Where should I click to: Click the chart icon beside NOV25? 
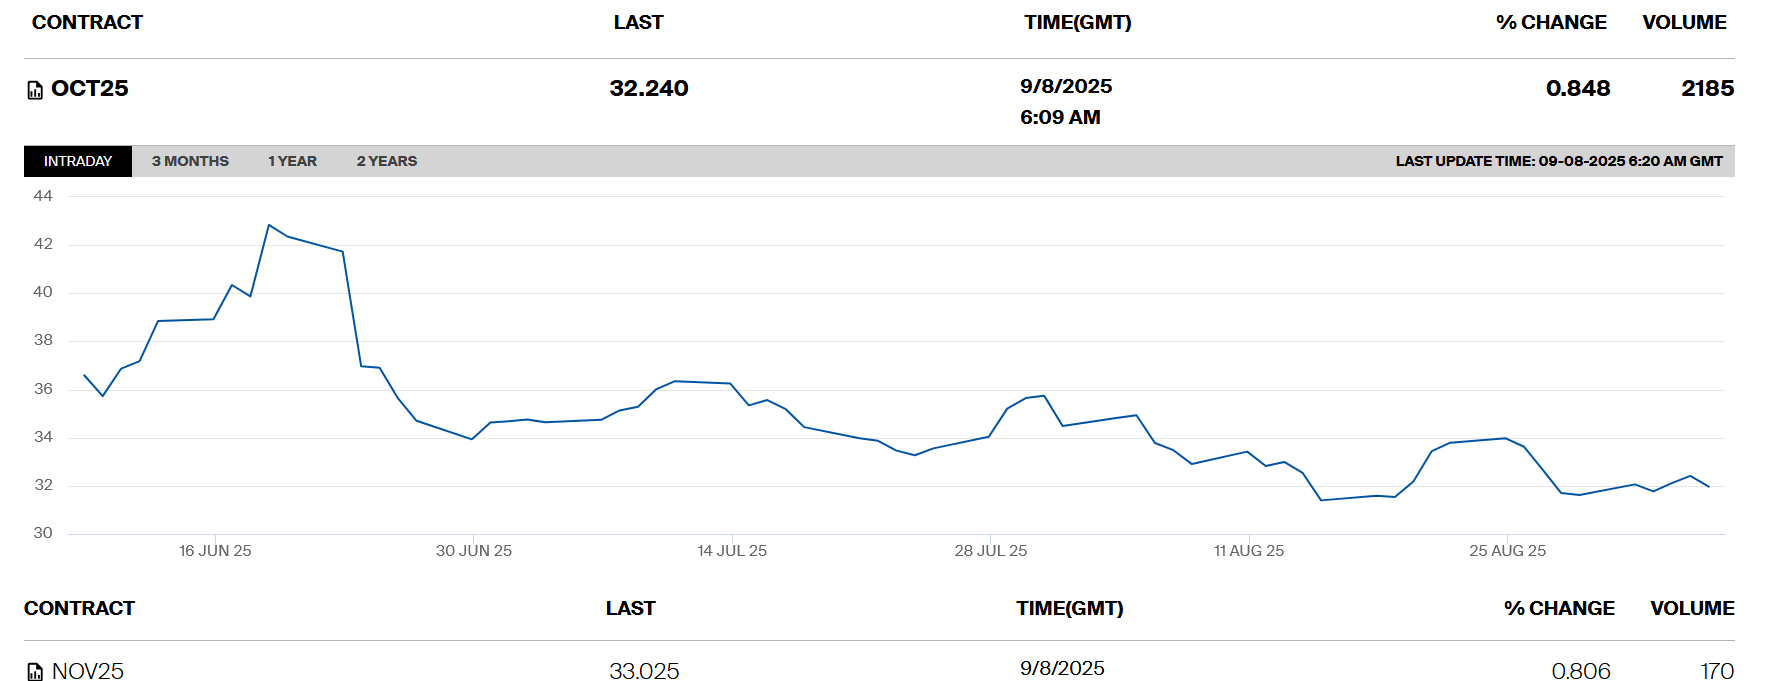coord(35,672)
